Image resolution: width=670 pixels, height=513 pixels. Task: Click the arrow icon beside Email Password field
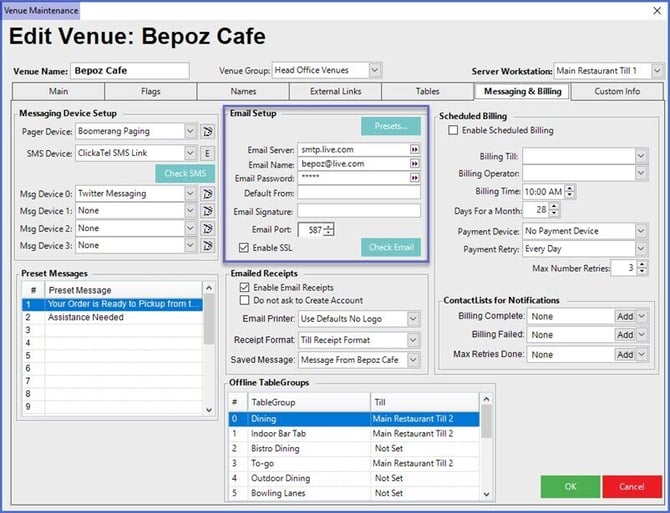(414, 178)
